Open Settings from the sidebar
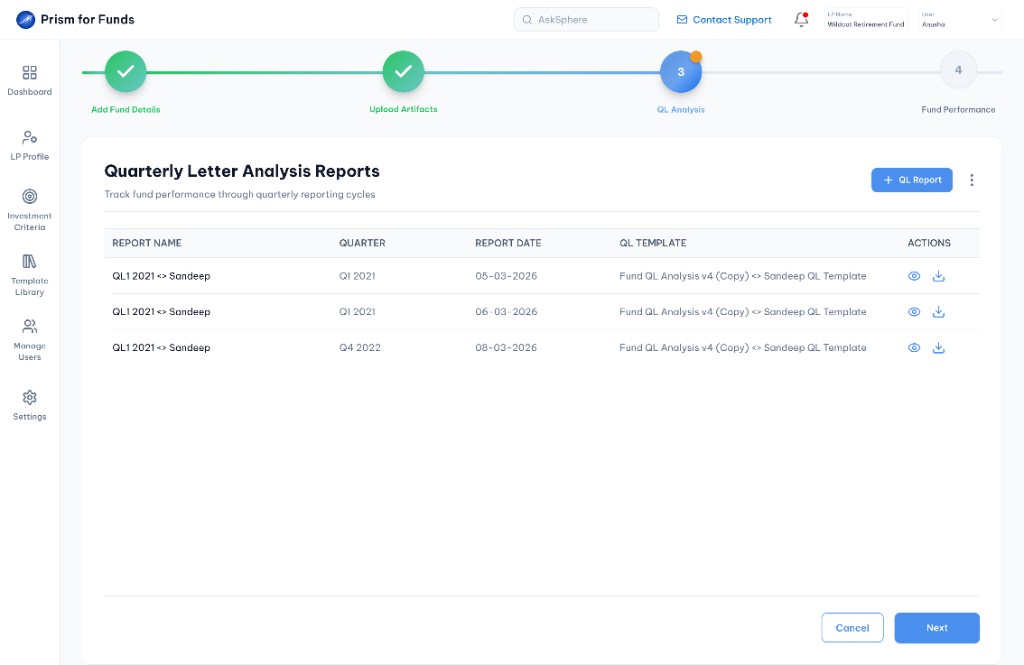The width and height of the screenshot is (1024, 665). click(x=29, y=405)
